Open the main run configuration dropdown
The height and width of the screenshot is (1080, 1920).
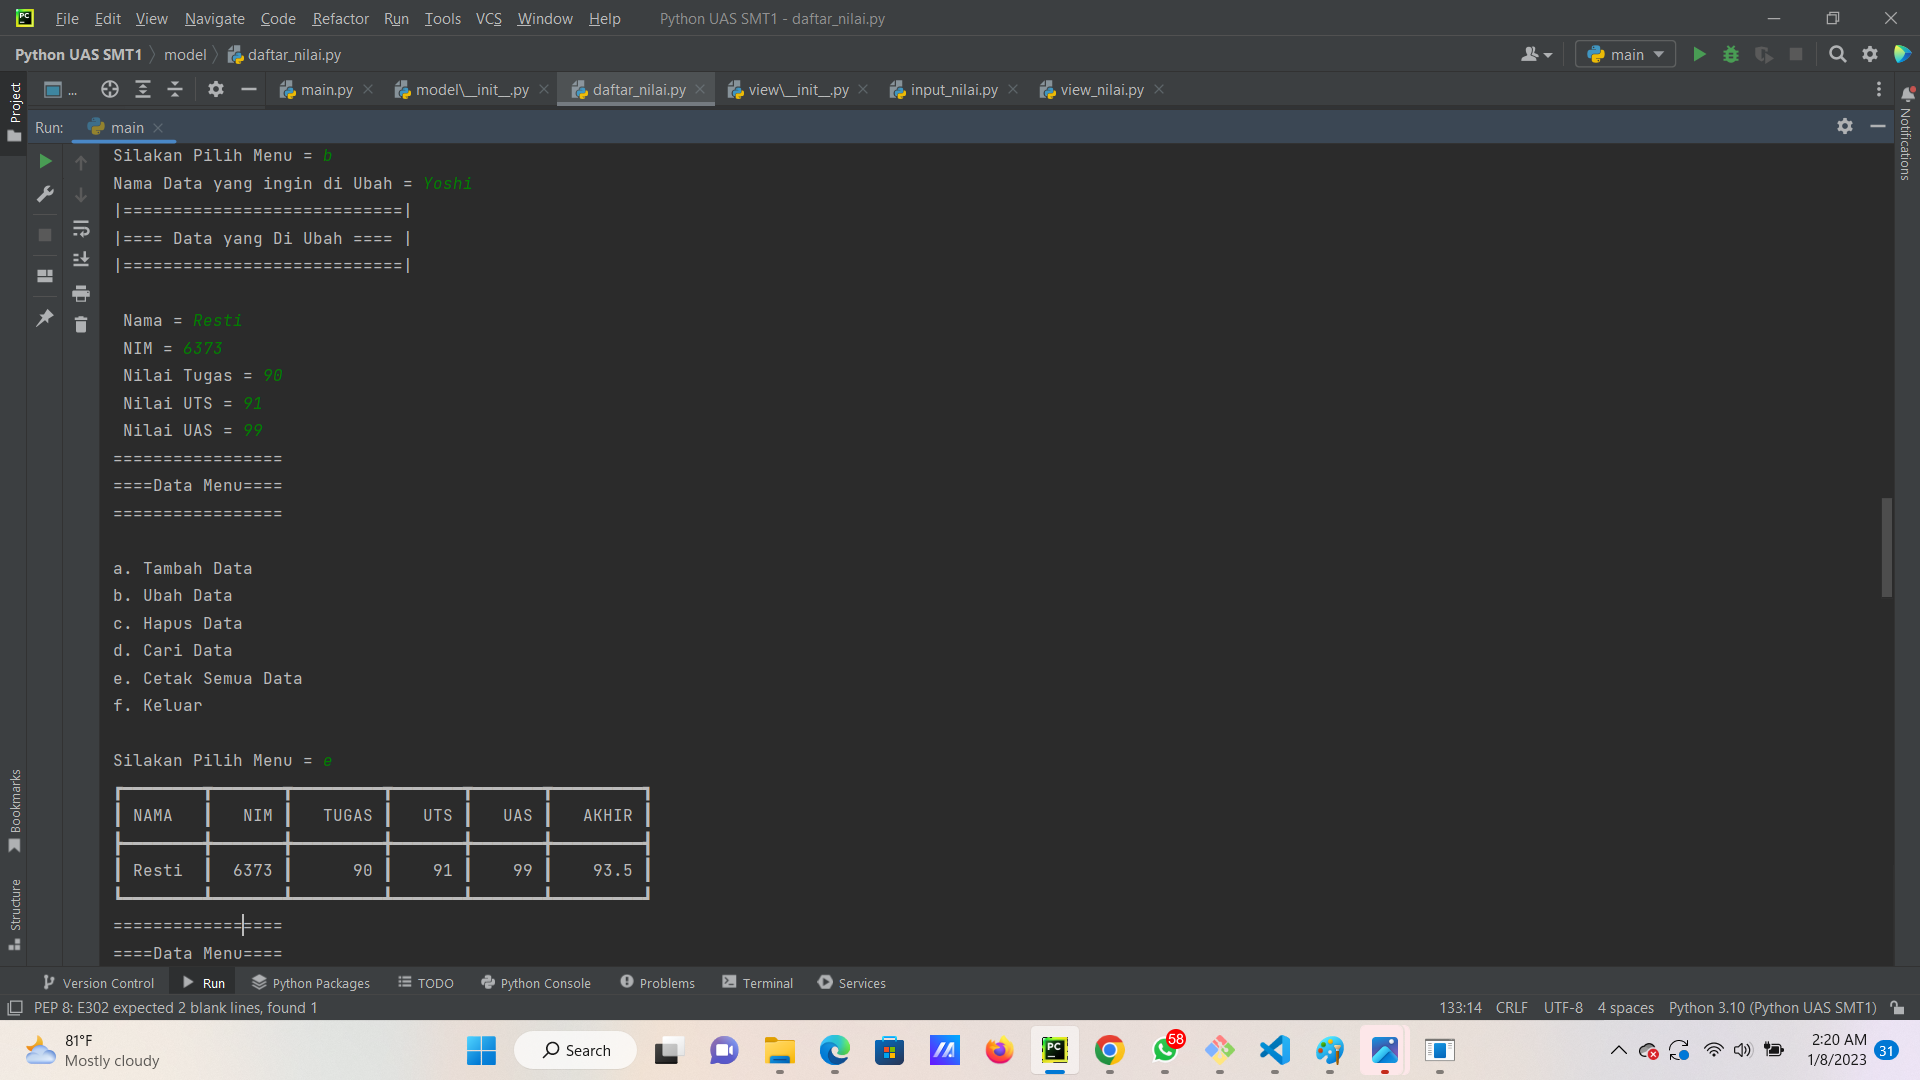[1625, 55]
